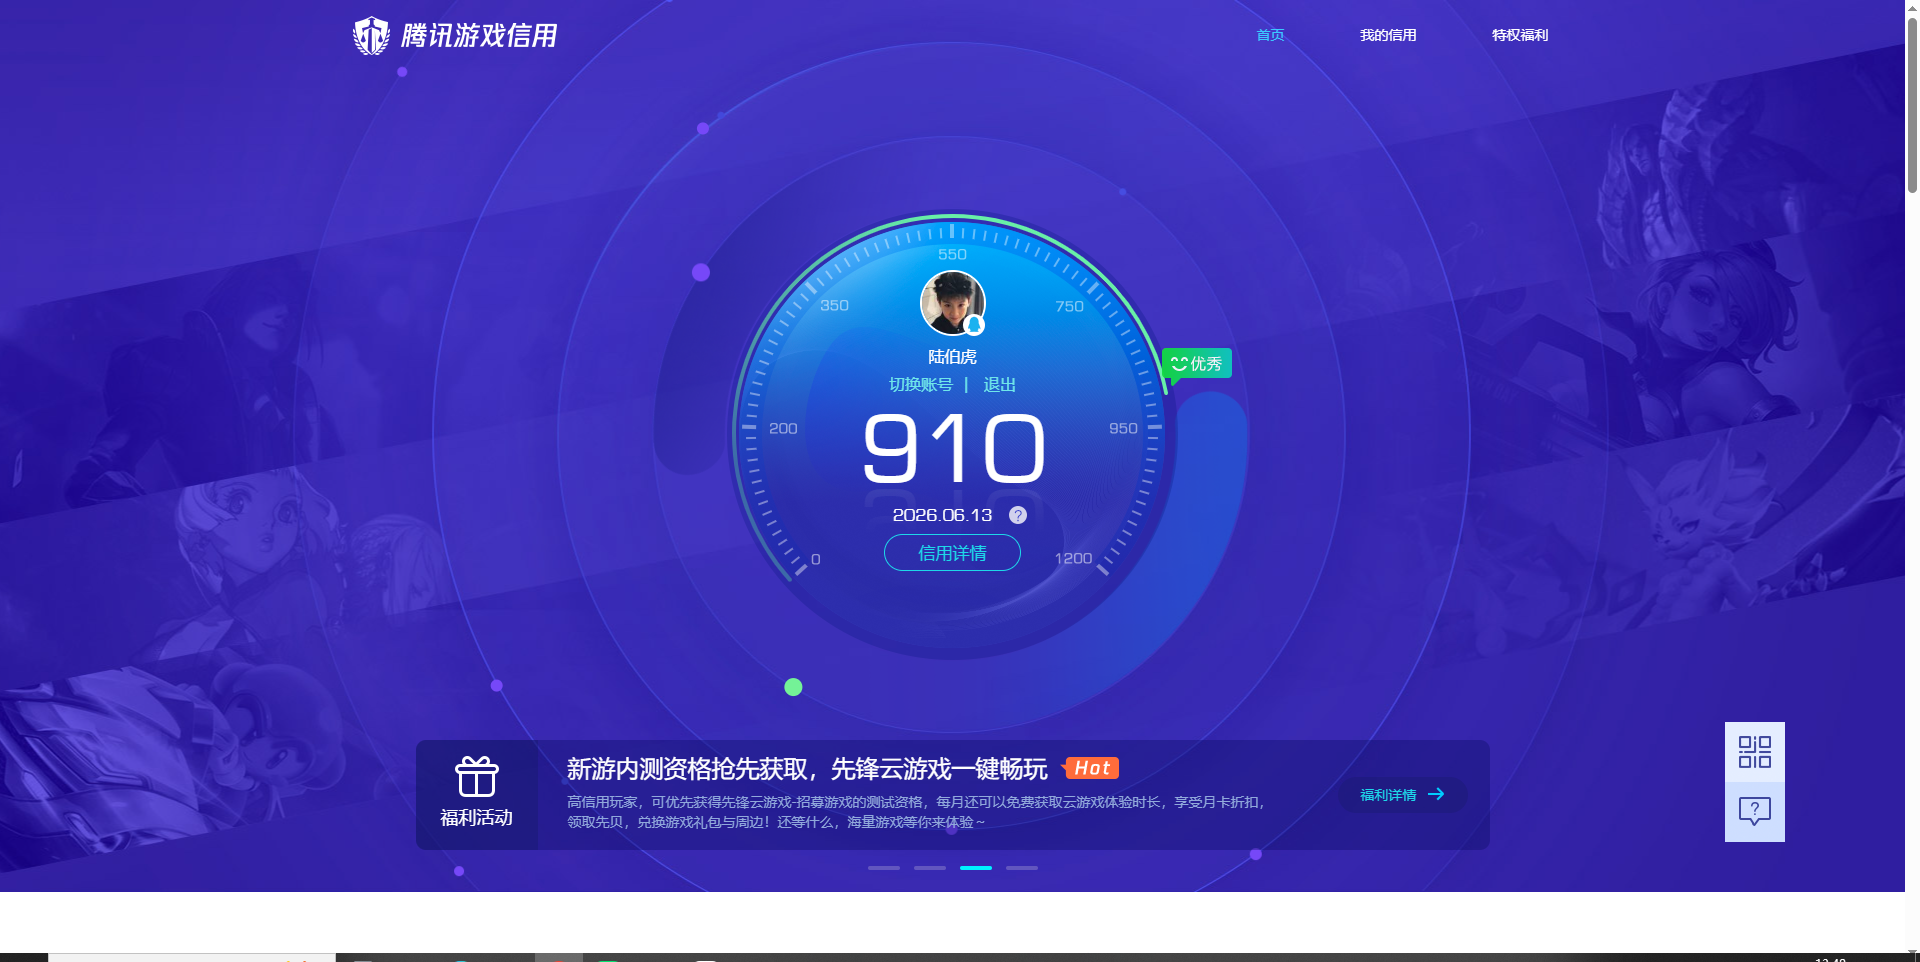1920x962 pixels.
Task: Click 切换账号 to switch account
Action: 921,385
